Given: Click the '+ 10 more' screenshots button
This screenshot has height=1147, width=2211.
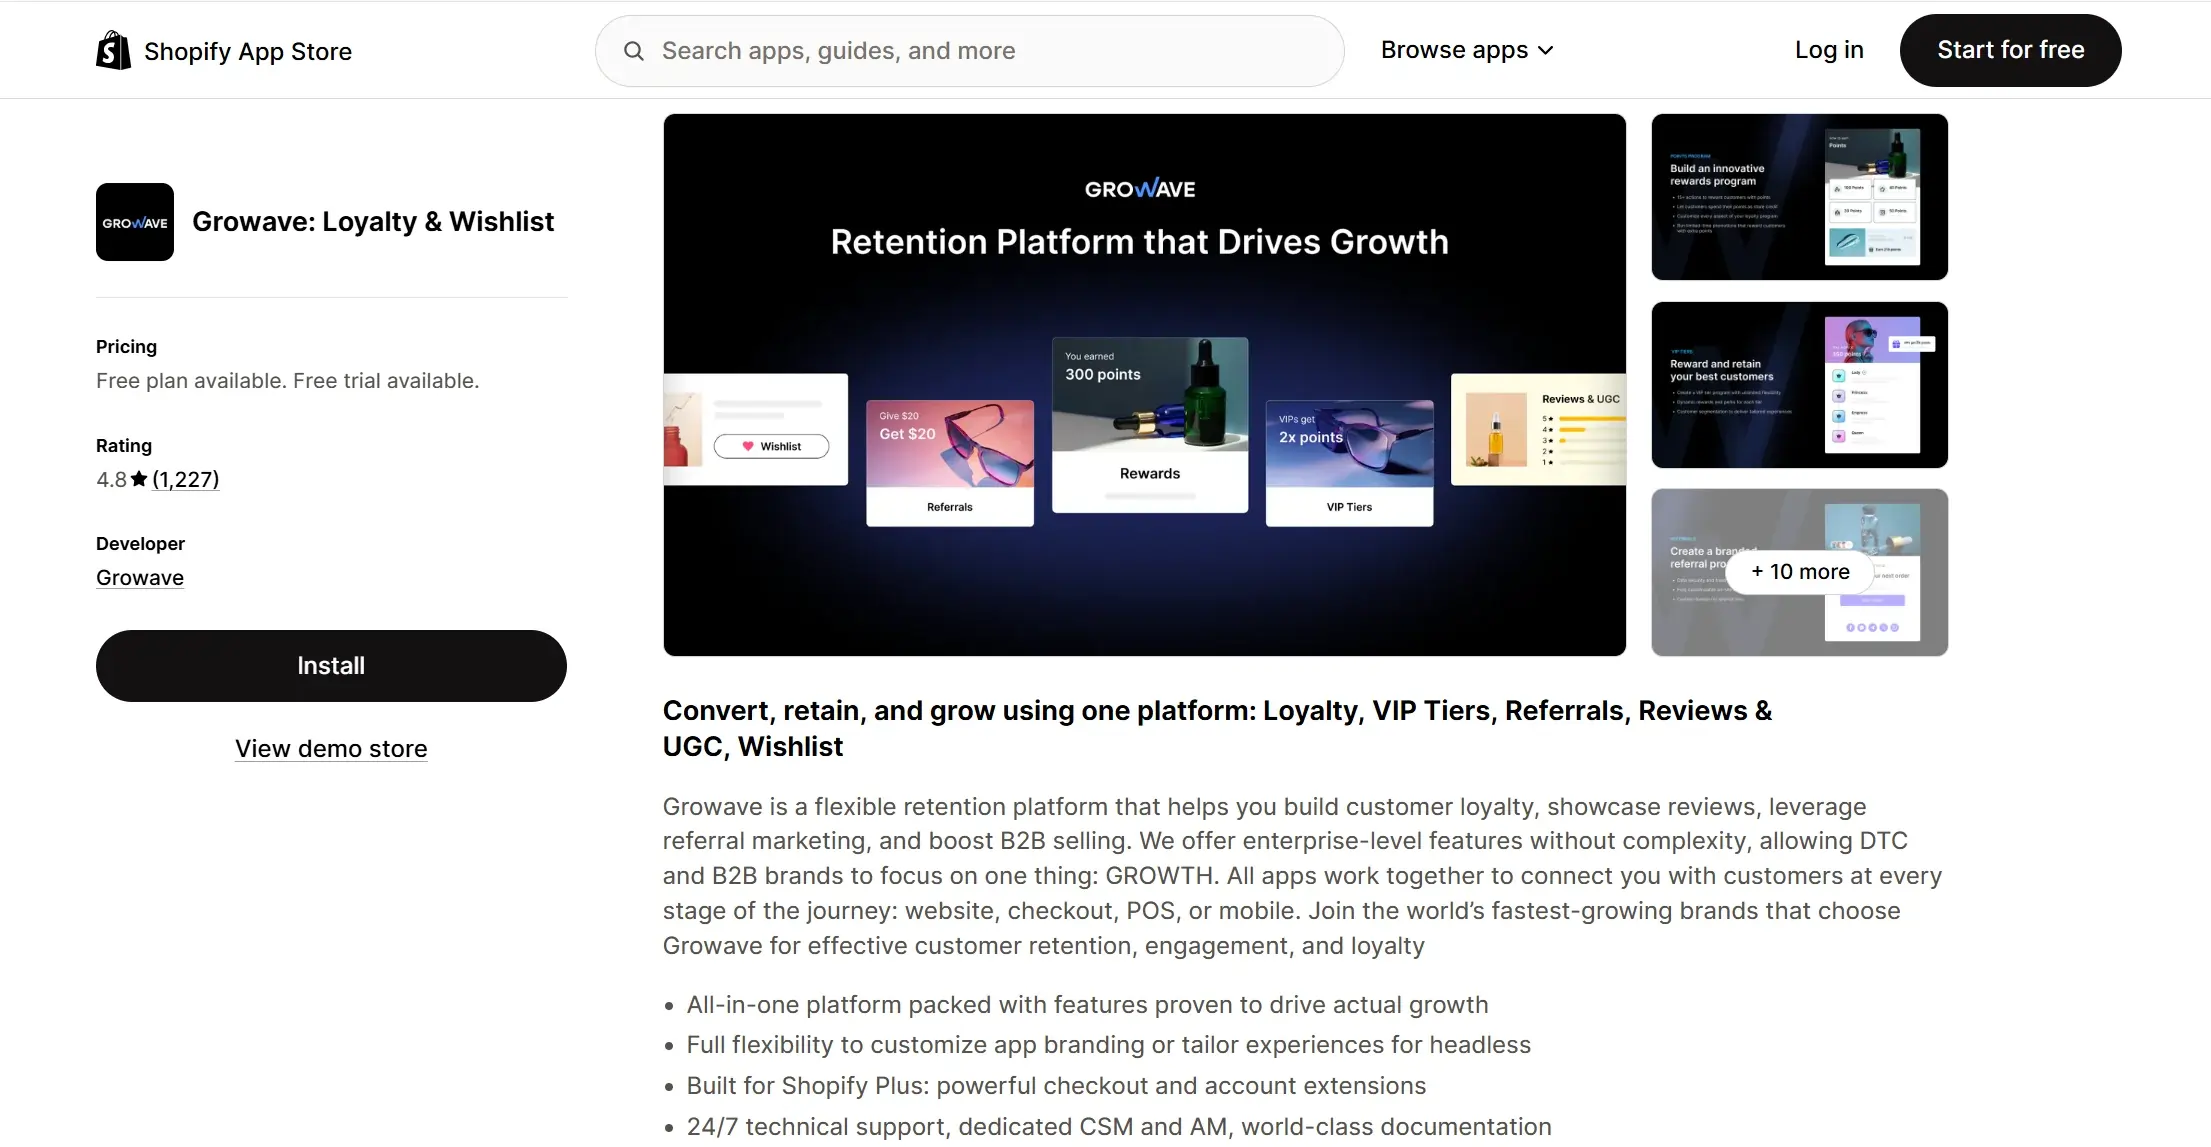Looking at the screenshot, I should (1799, 572).
